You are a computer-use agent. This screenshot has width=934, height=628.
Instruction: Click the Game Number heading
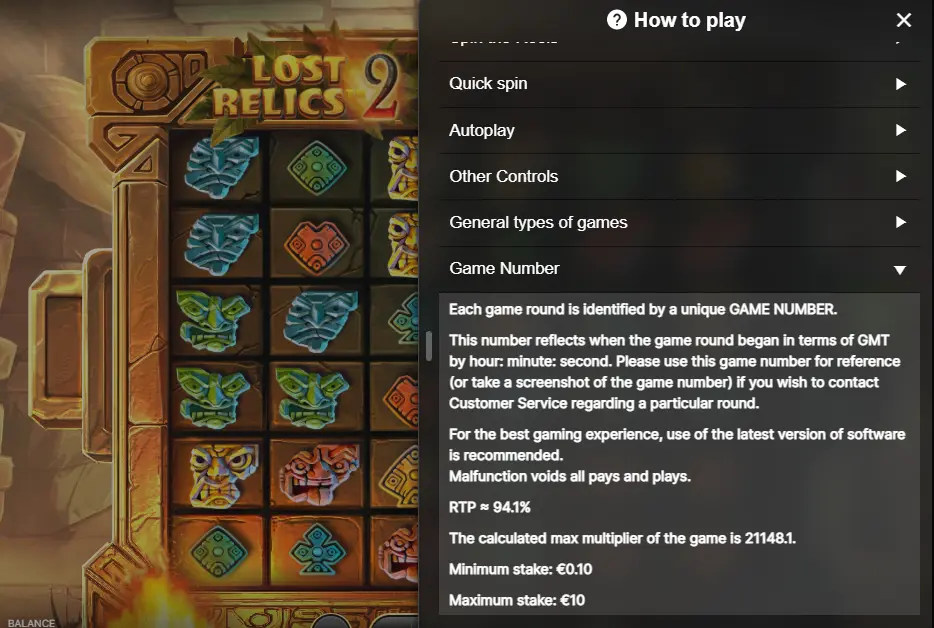[x=504, y=269]
